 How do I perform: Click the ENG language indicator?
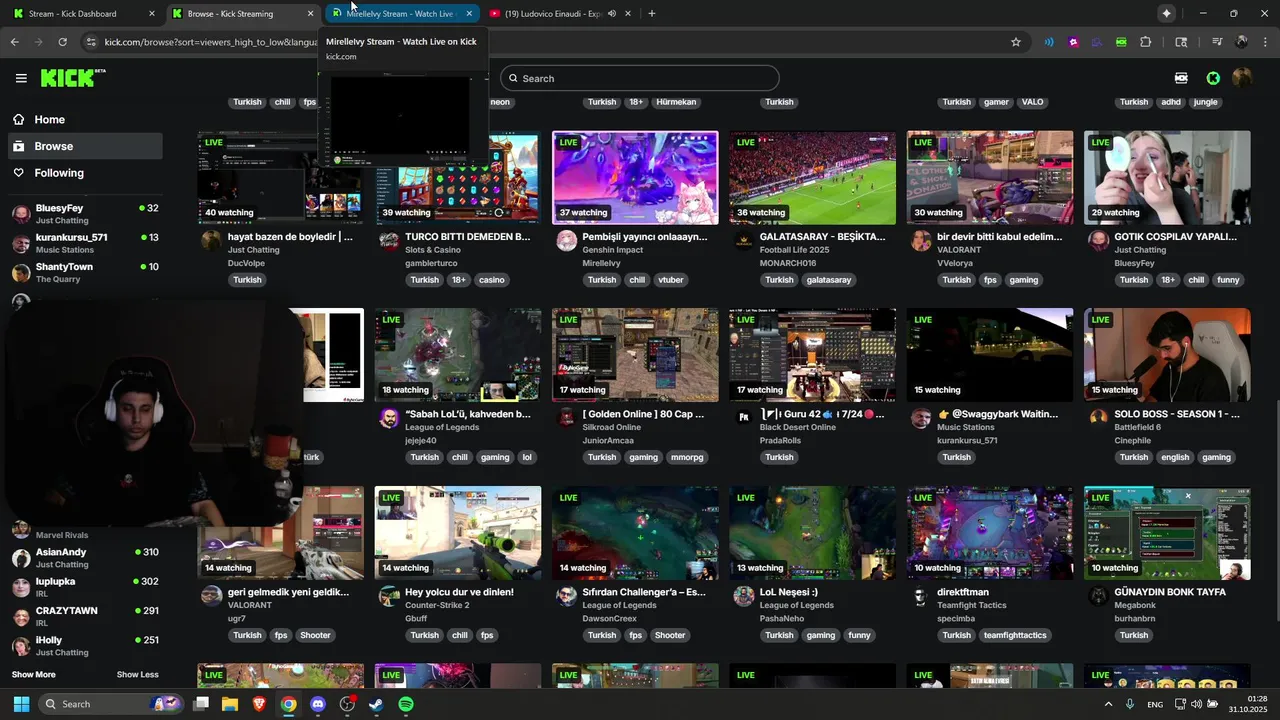1155,704
